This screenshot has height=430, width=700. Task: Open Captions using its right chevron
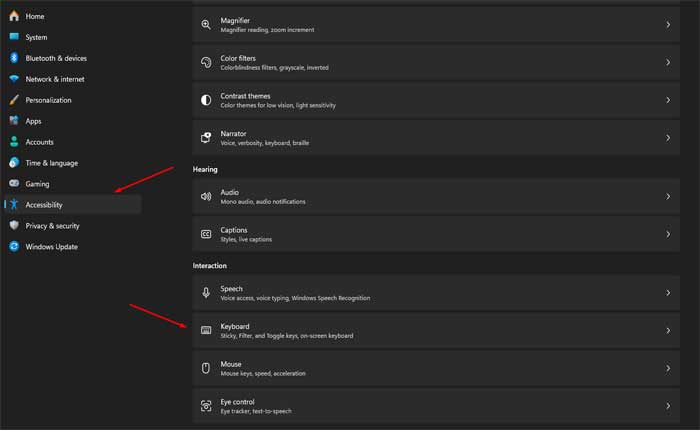[668, 234]
